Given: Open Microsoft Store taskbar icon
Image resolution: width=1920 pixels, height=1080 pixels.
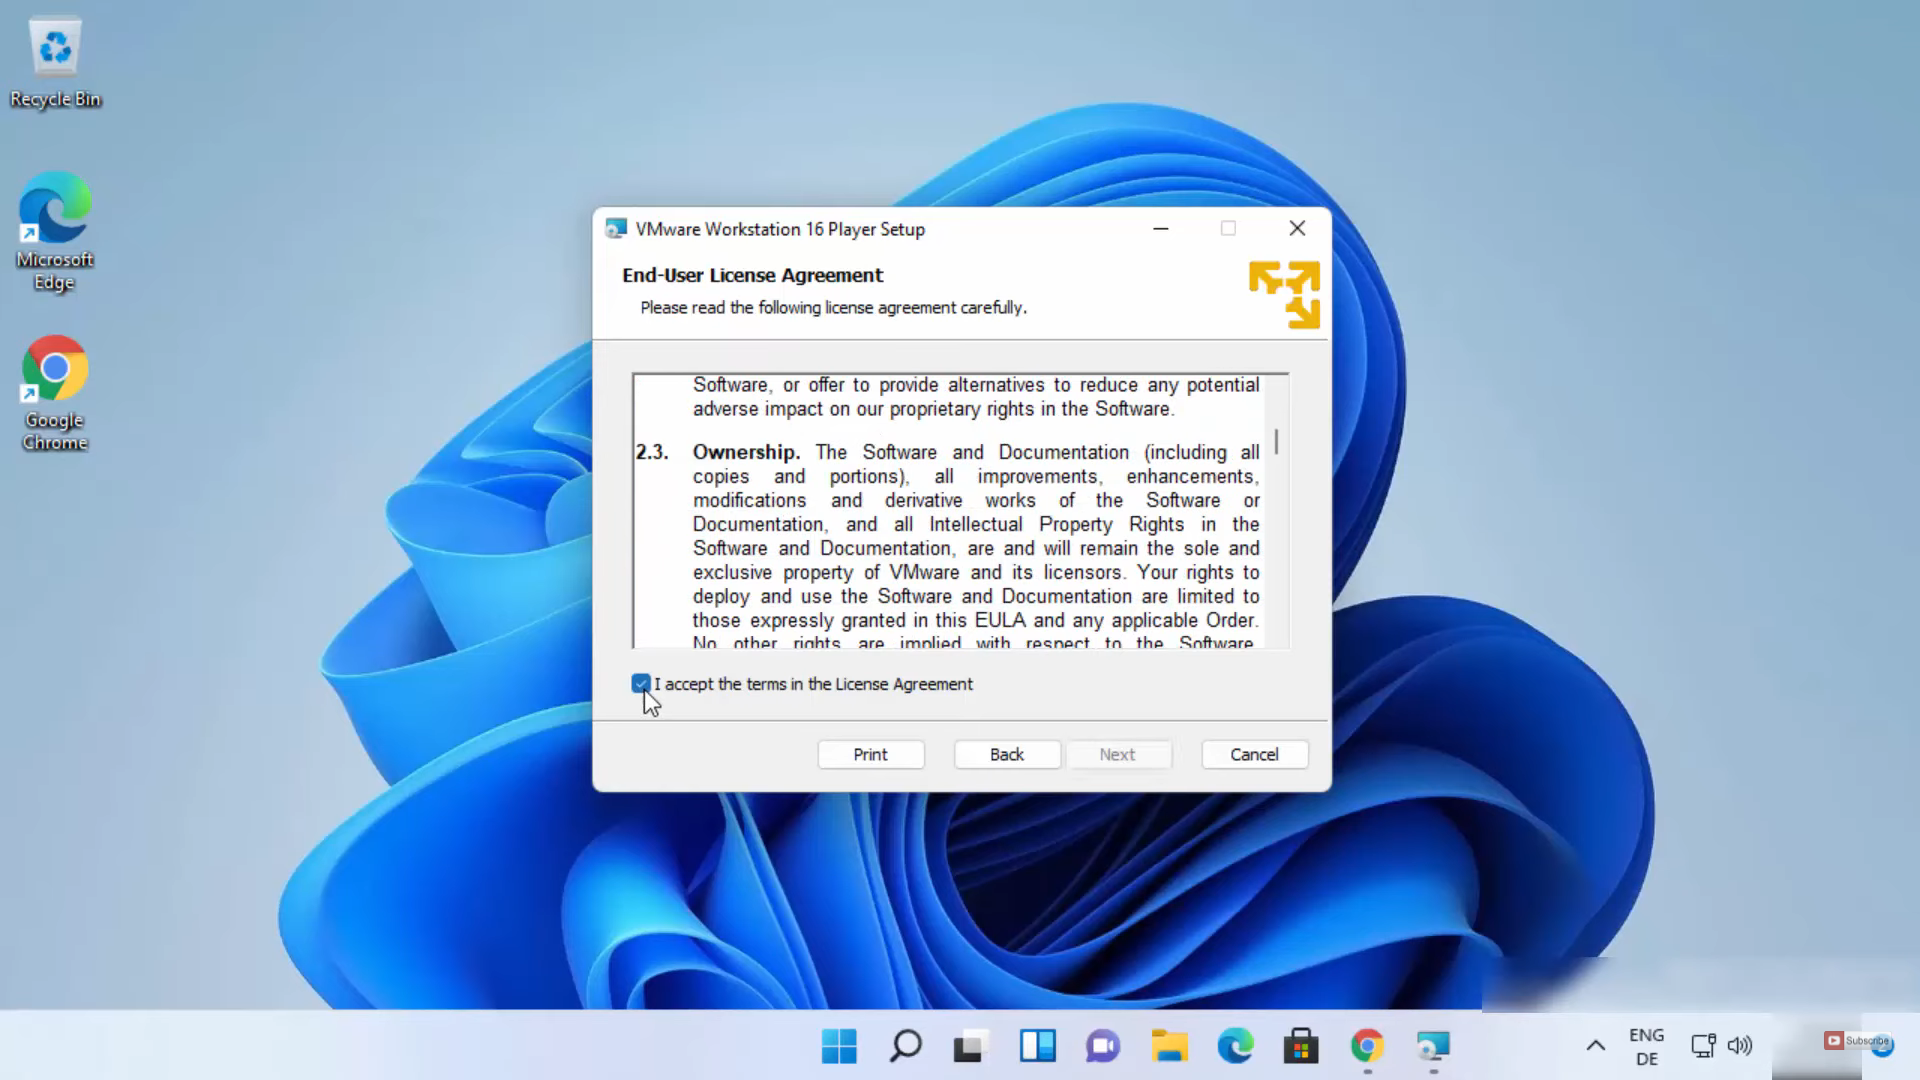Looking at the screenshot, I should coord(1301,1046).
